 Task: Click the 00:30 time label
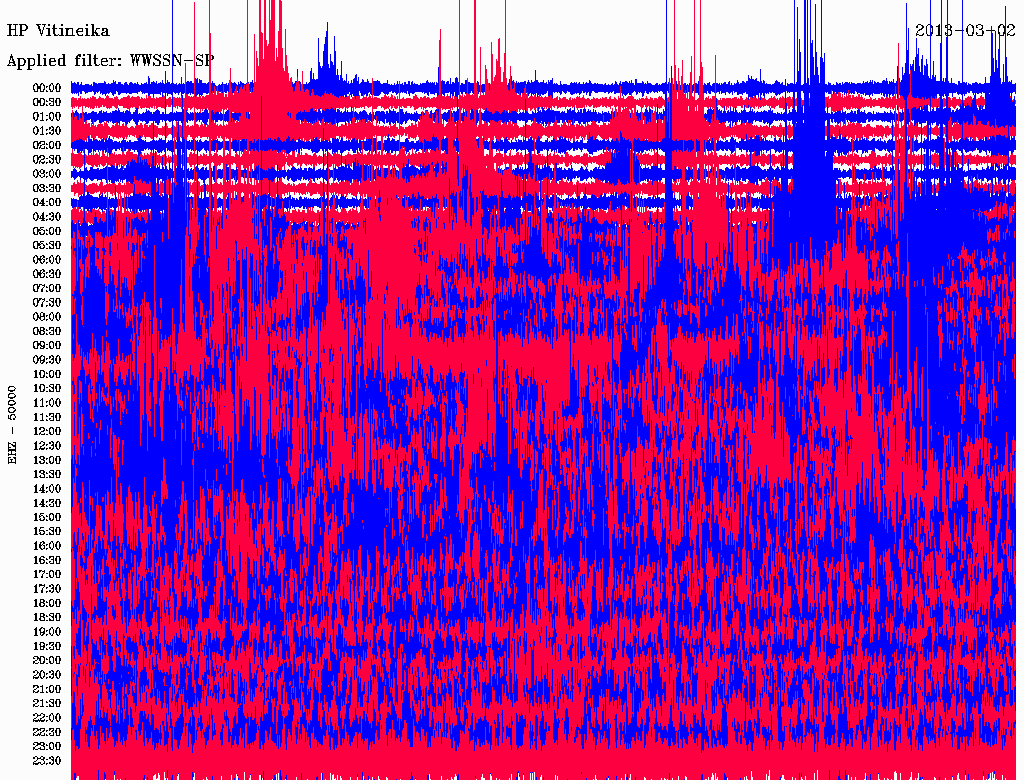coord(47,102)
